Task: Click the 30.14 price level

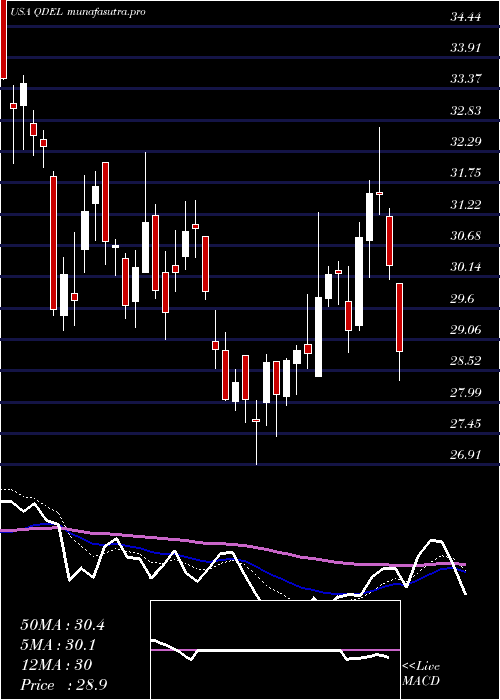Action: (x=466, y=267)
